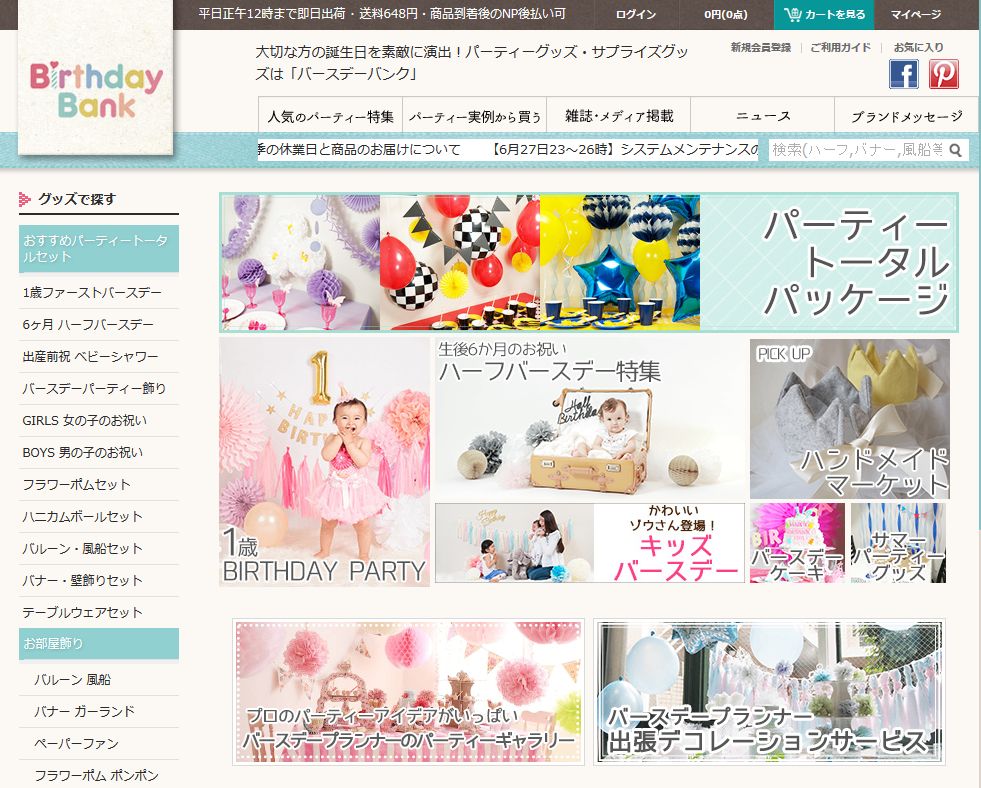Open the ご利用ガイド guide link

coord(840,47)
